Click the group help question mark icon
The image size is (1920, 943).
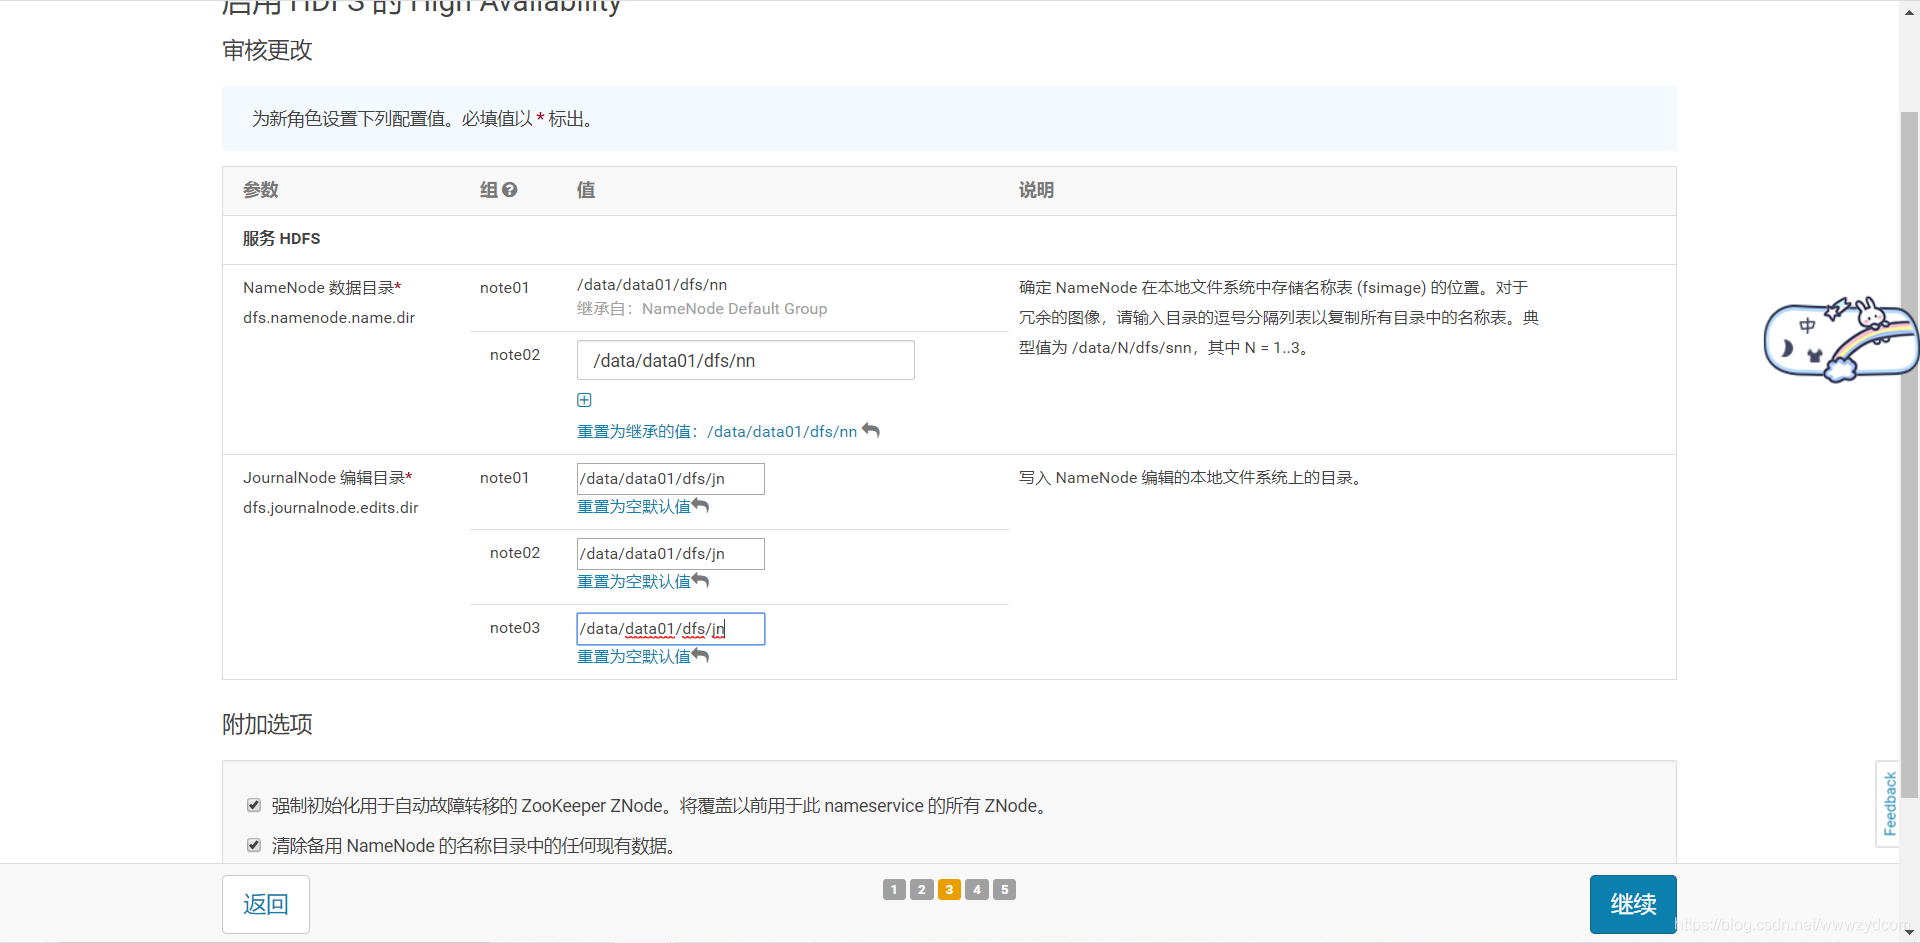point(510,190)
